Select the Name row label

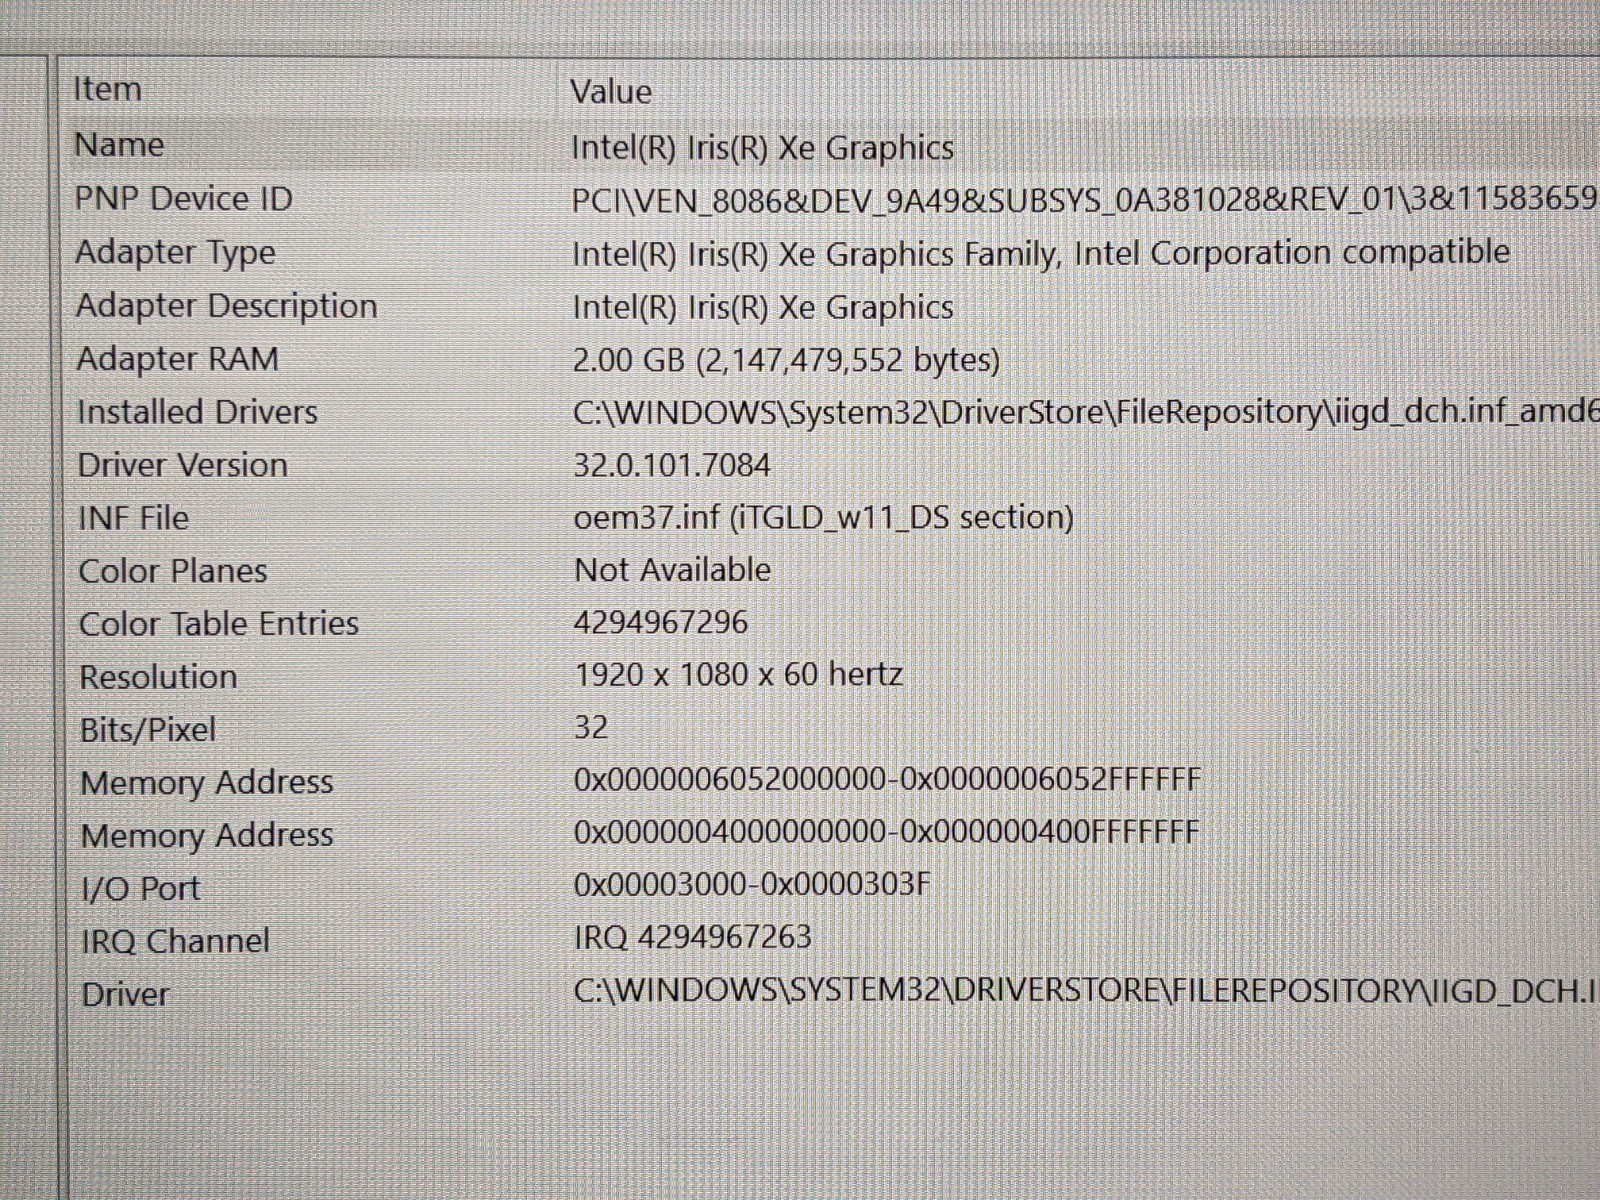[119, 145]
